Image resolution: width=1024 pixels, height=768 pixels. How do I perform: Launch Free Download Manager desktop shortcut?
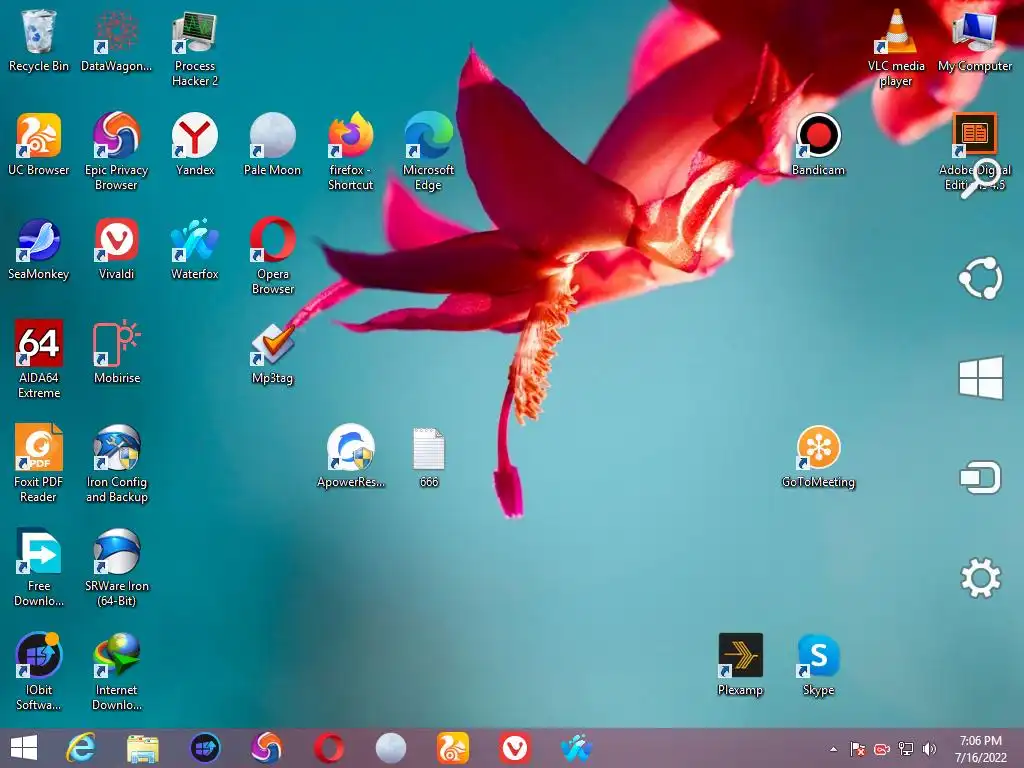click(x=39, y=567)
